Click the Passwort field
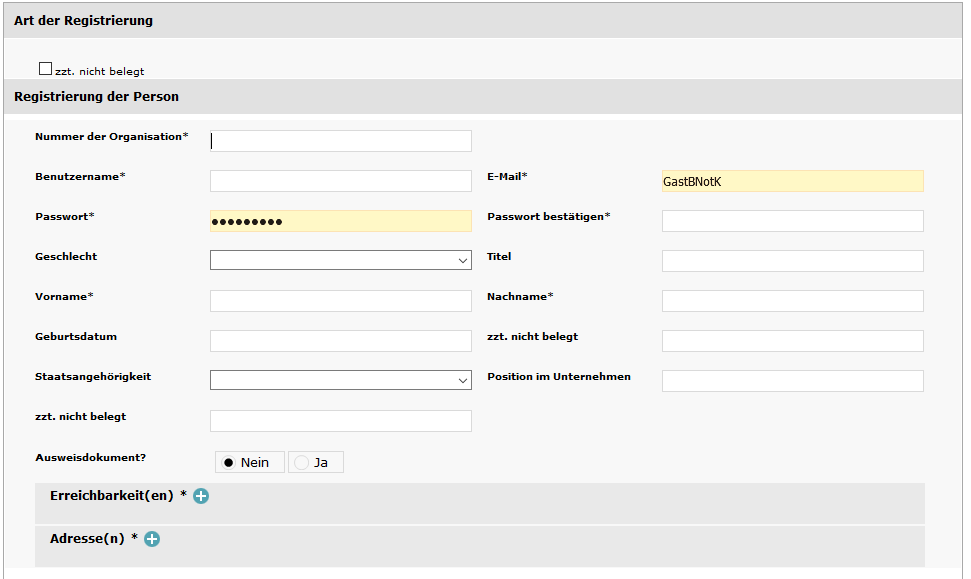The image size is (971, 579). coord(341,221)
